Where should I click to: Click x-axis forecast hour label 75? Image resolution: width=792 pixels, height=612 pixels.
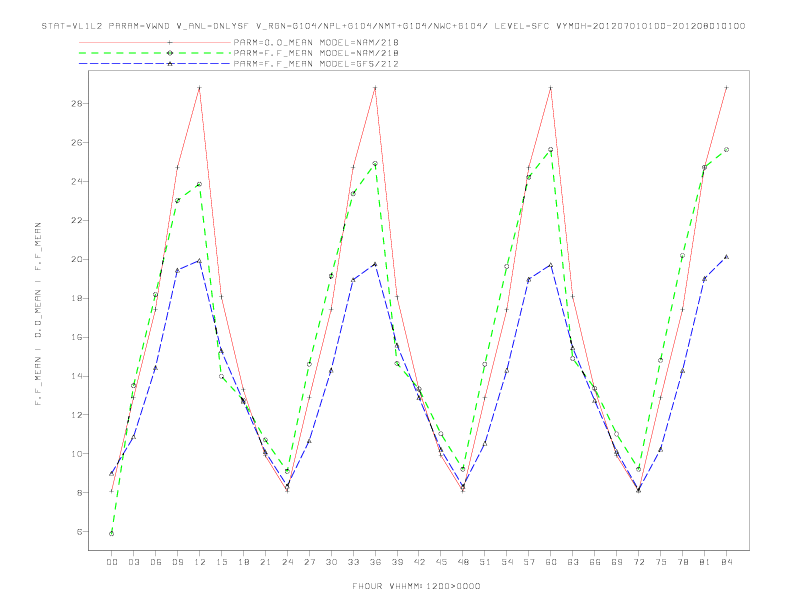tap(661, 562)
